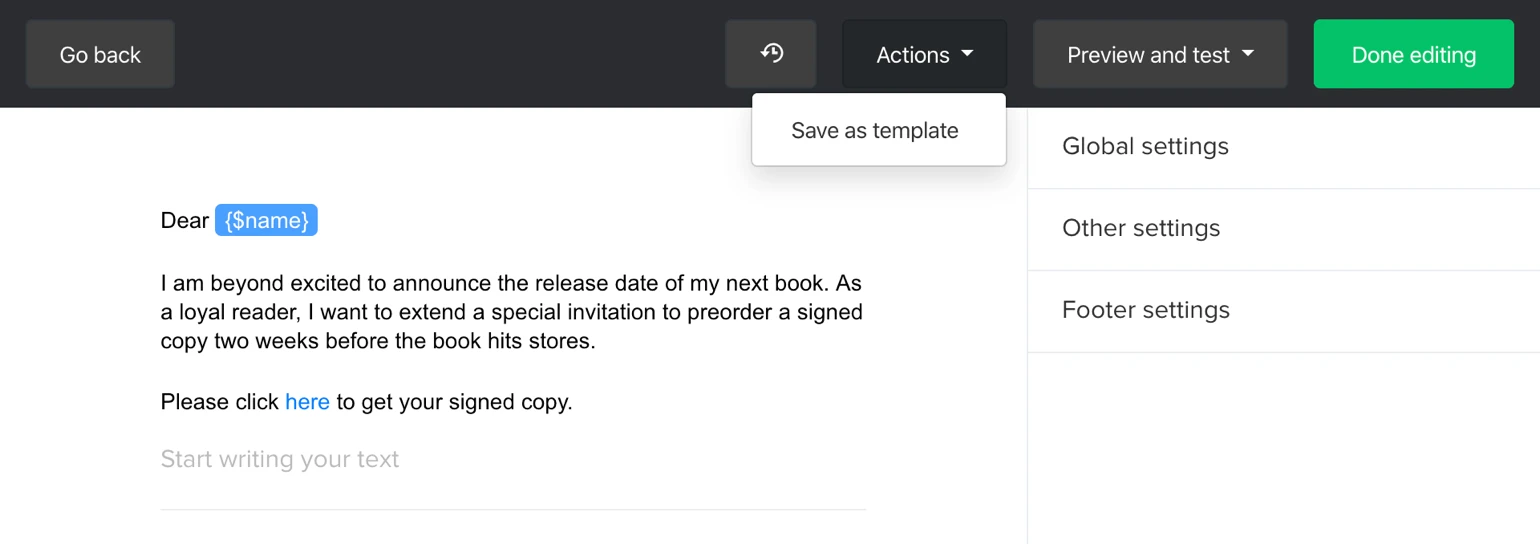The width and height of the screenshot is (1540, 544).
Task: Place cursor in the book announcement paragraph
Action: 511,312
